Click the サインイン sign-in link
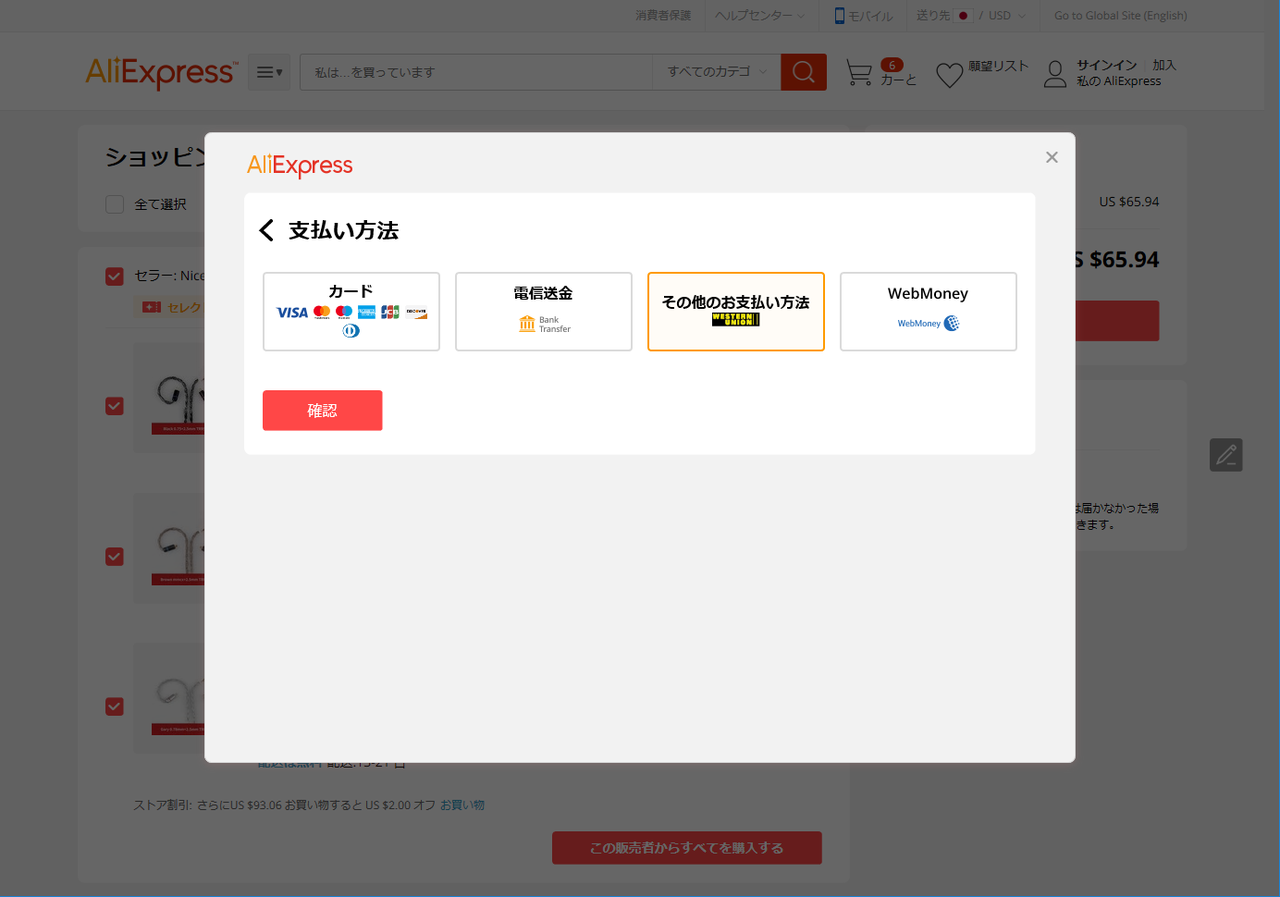The image size is (1280, 897). point(1106,65)
